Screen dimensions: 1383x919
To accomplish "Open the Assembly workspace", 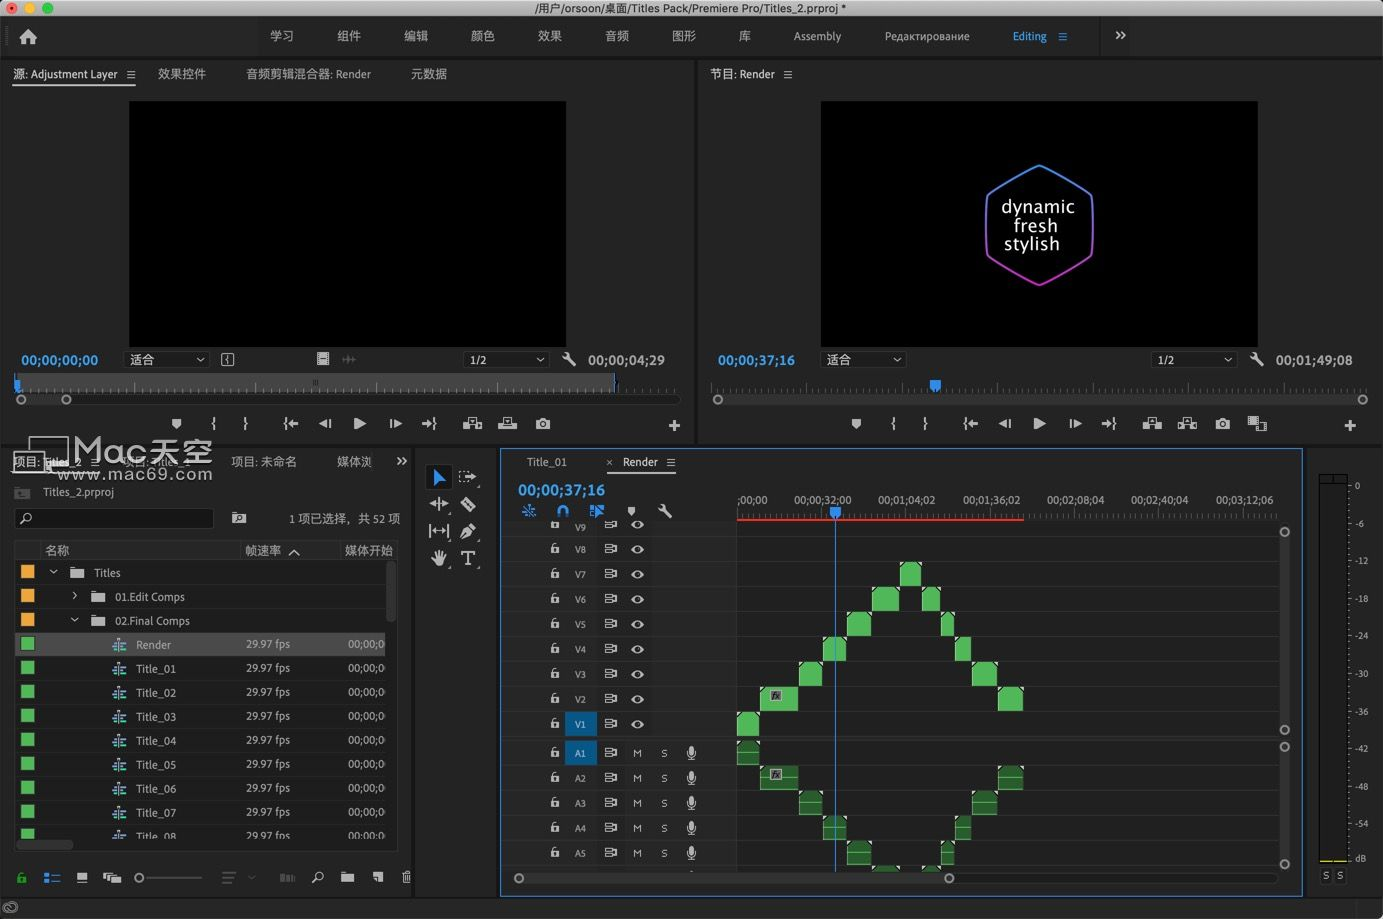I will click(817, 37).
